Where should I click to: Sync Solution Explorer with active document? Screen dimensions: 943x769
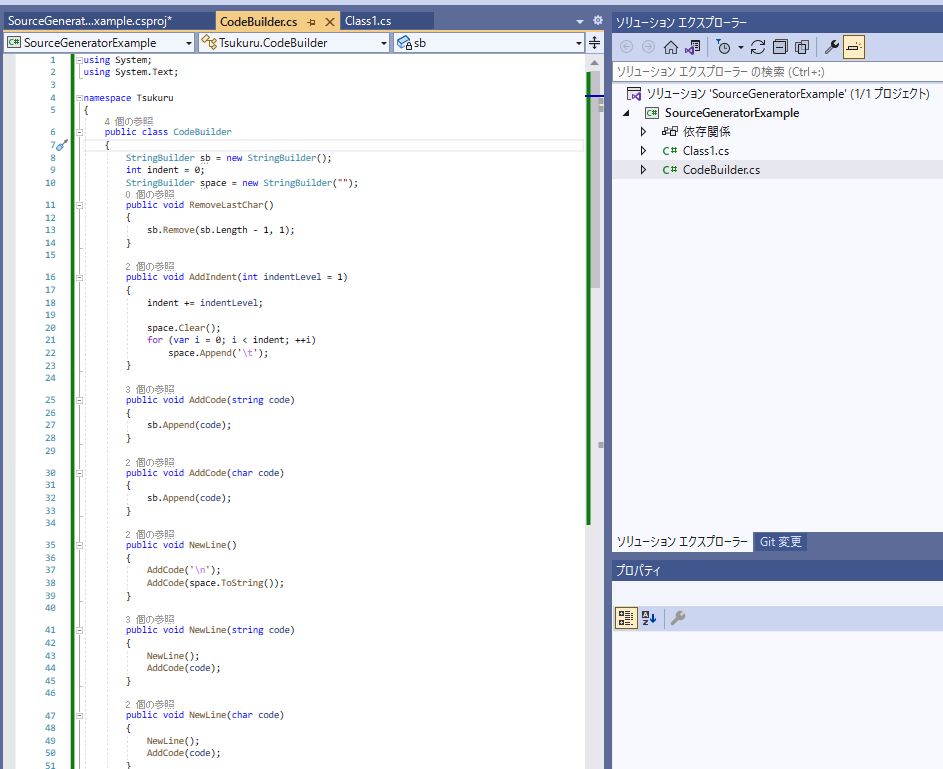pyautogui.click(x=691, y=48)
